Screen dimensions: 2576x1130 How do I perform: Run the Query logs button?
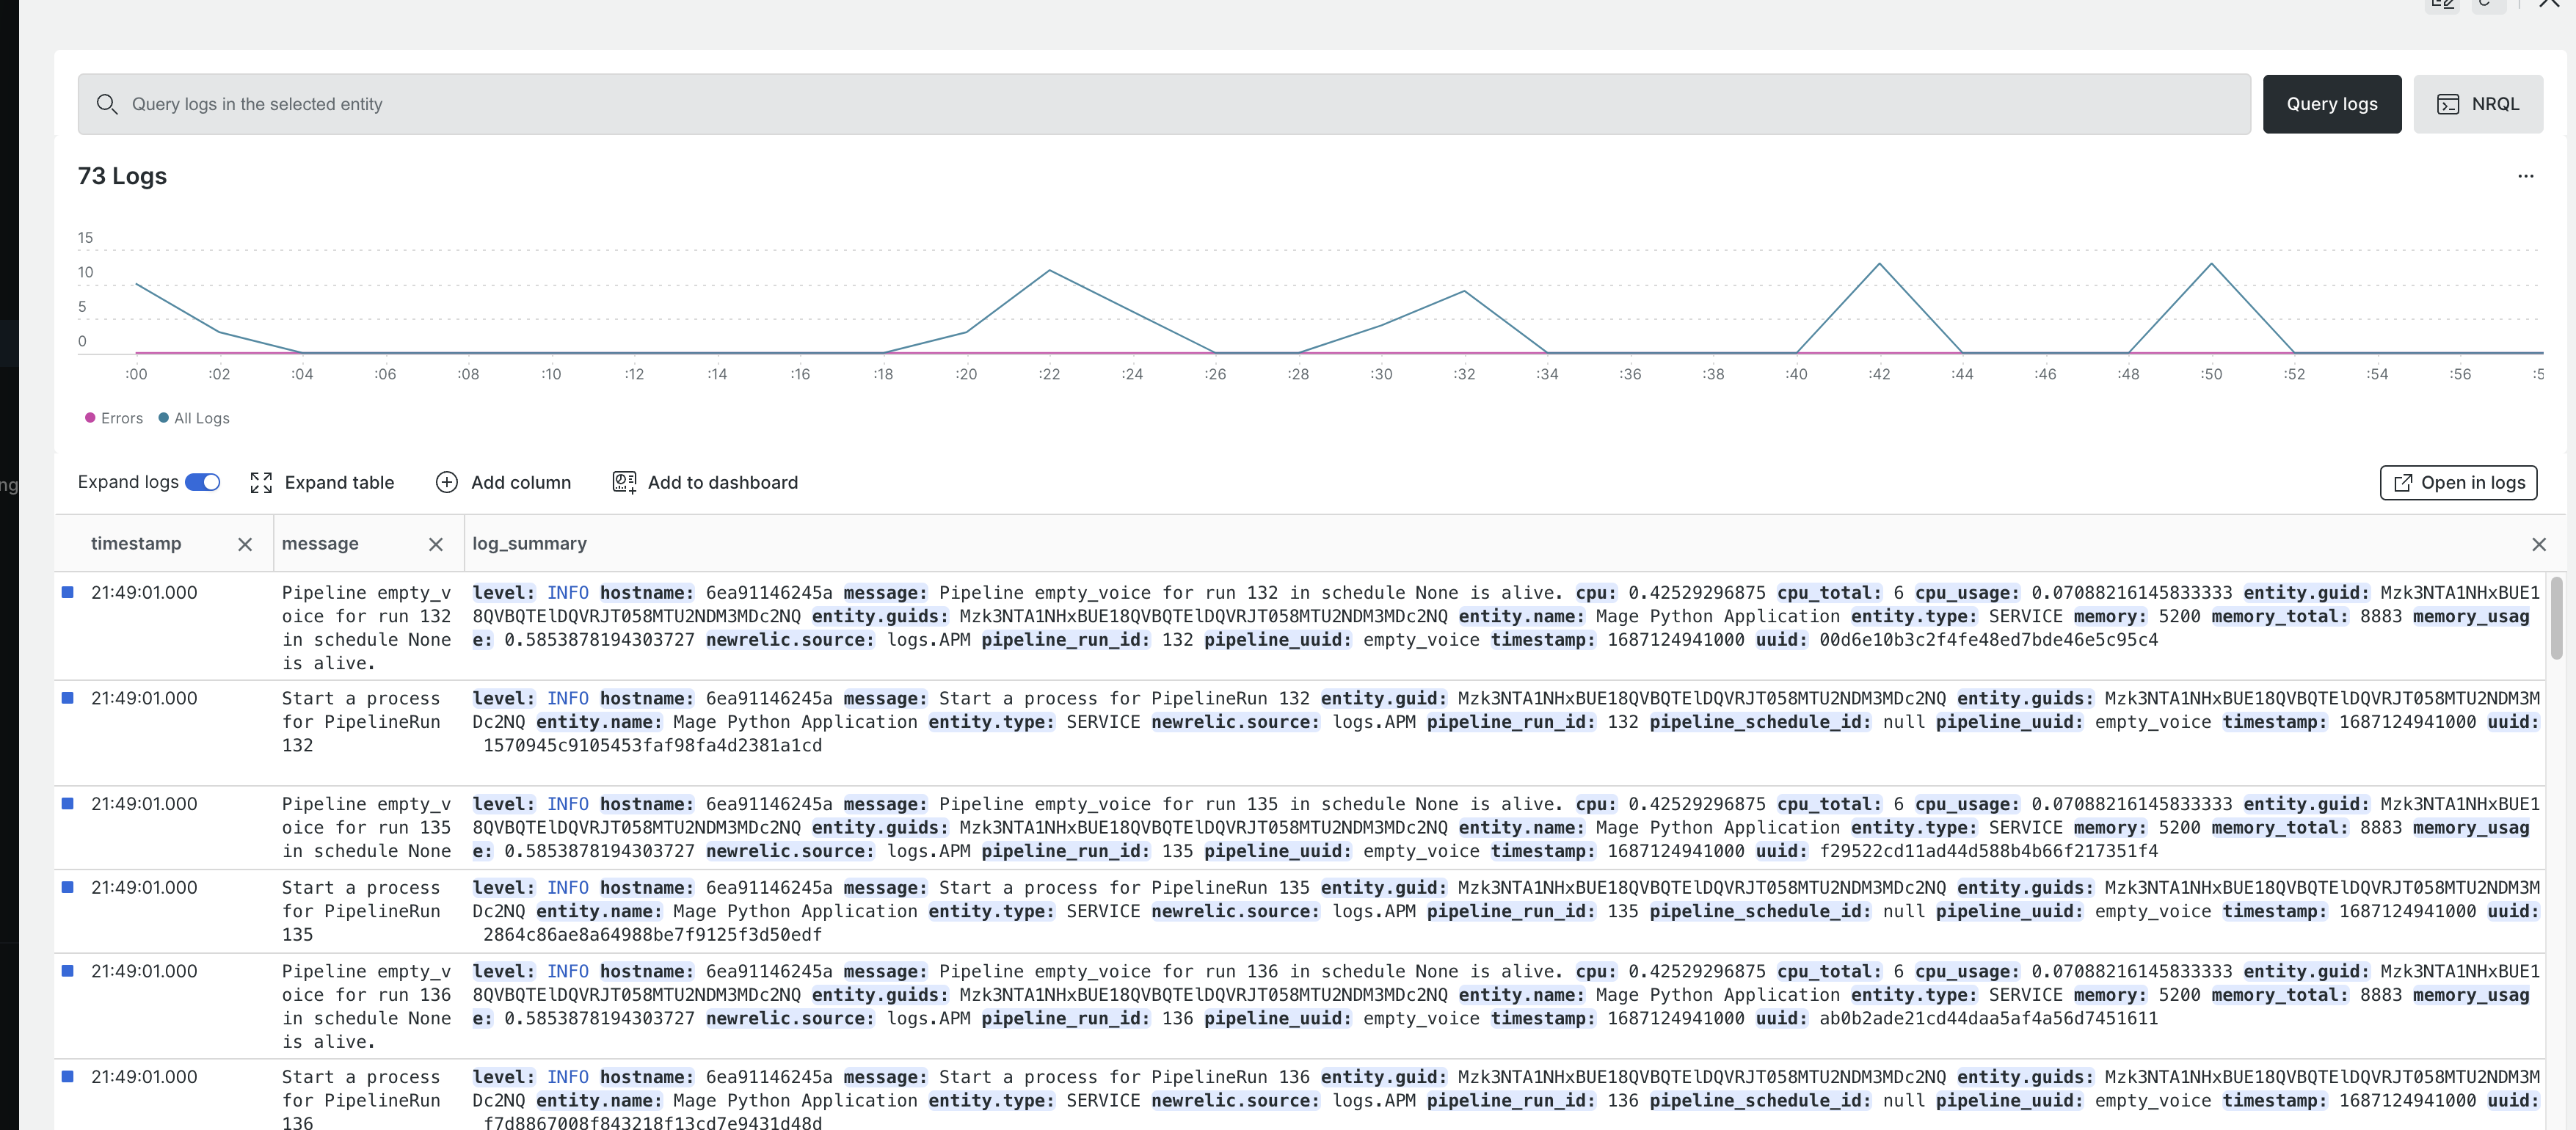pos(2331,104)
